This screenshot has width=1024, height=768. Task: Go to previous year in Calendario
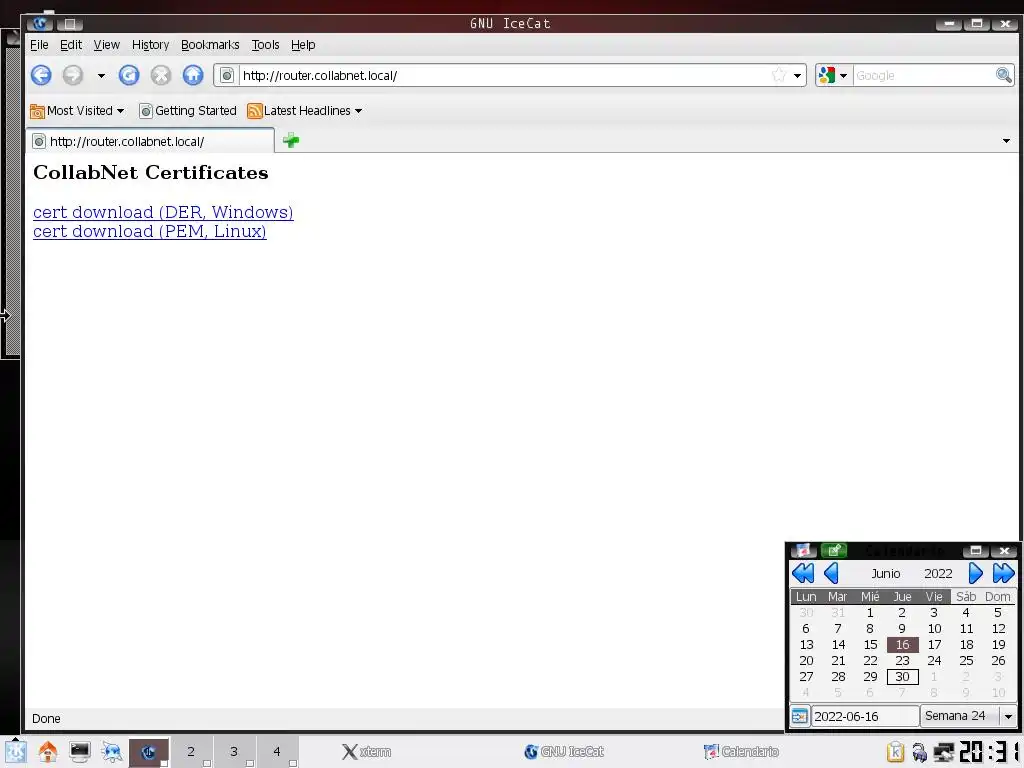803,573
